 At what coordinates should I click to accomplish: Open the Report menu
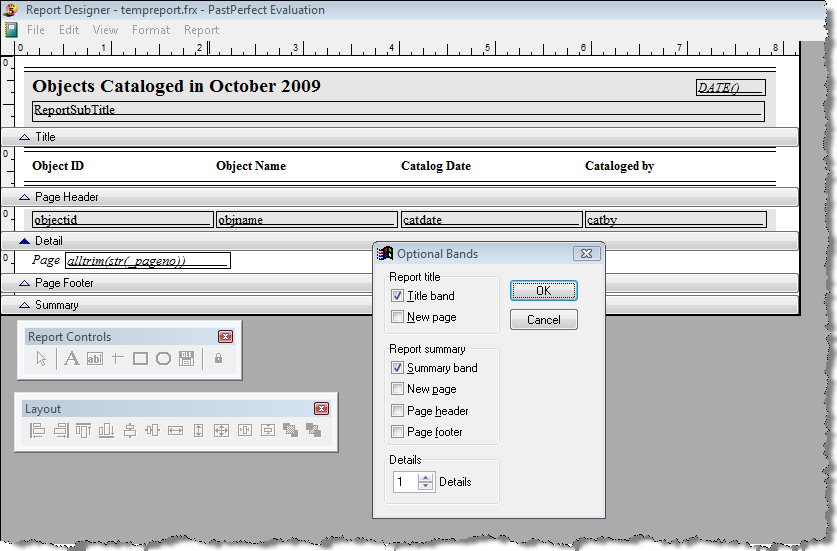pyautogui.click(x=201, y=30)
